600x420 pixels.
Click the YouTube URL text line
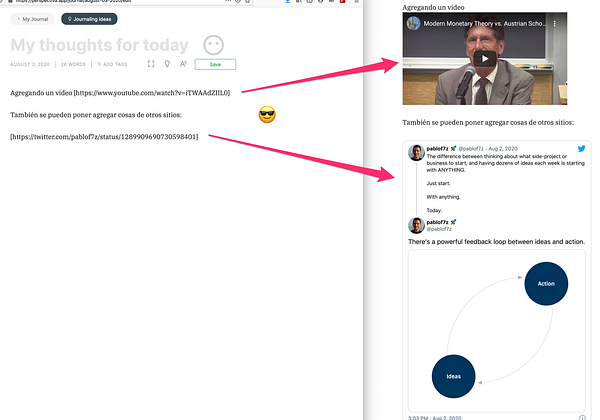pyautogui.click(x=120, y=93)
